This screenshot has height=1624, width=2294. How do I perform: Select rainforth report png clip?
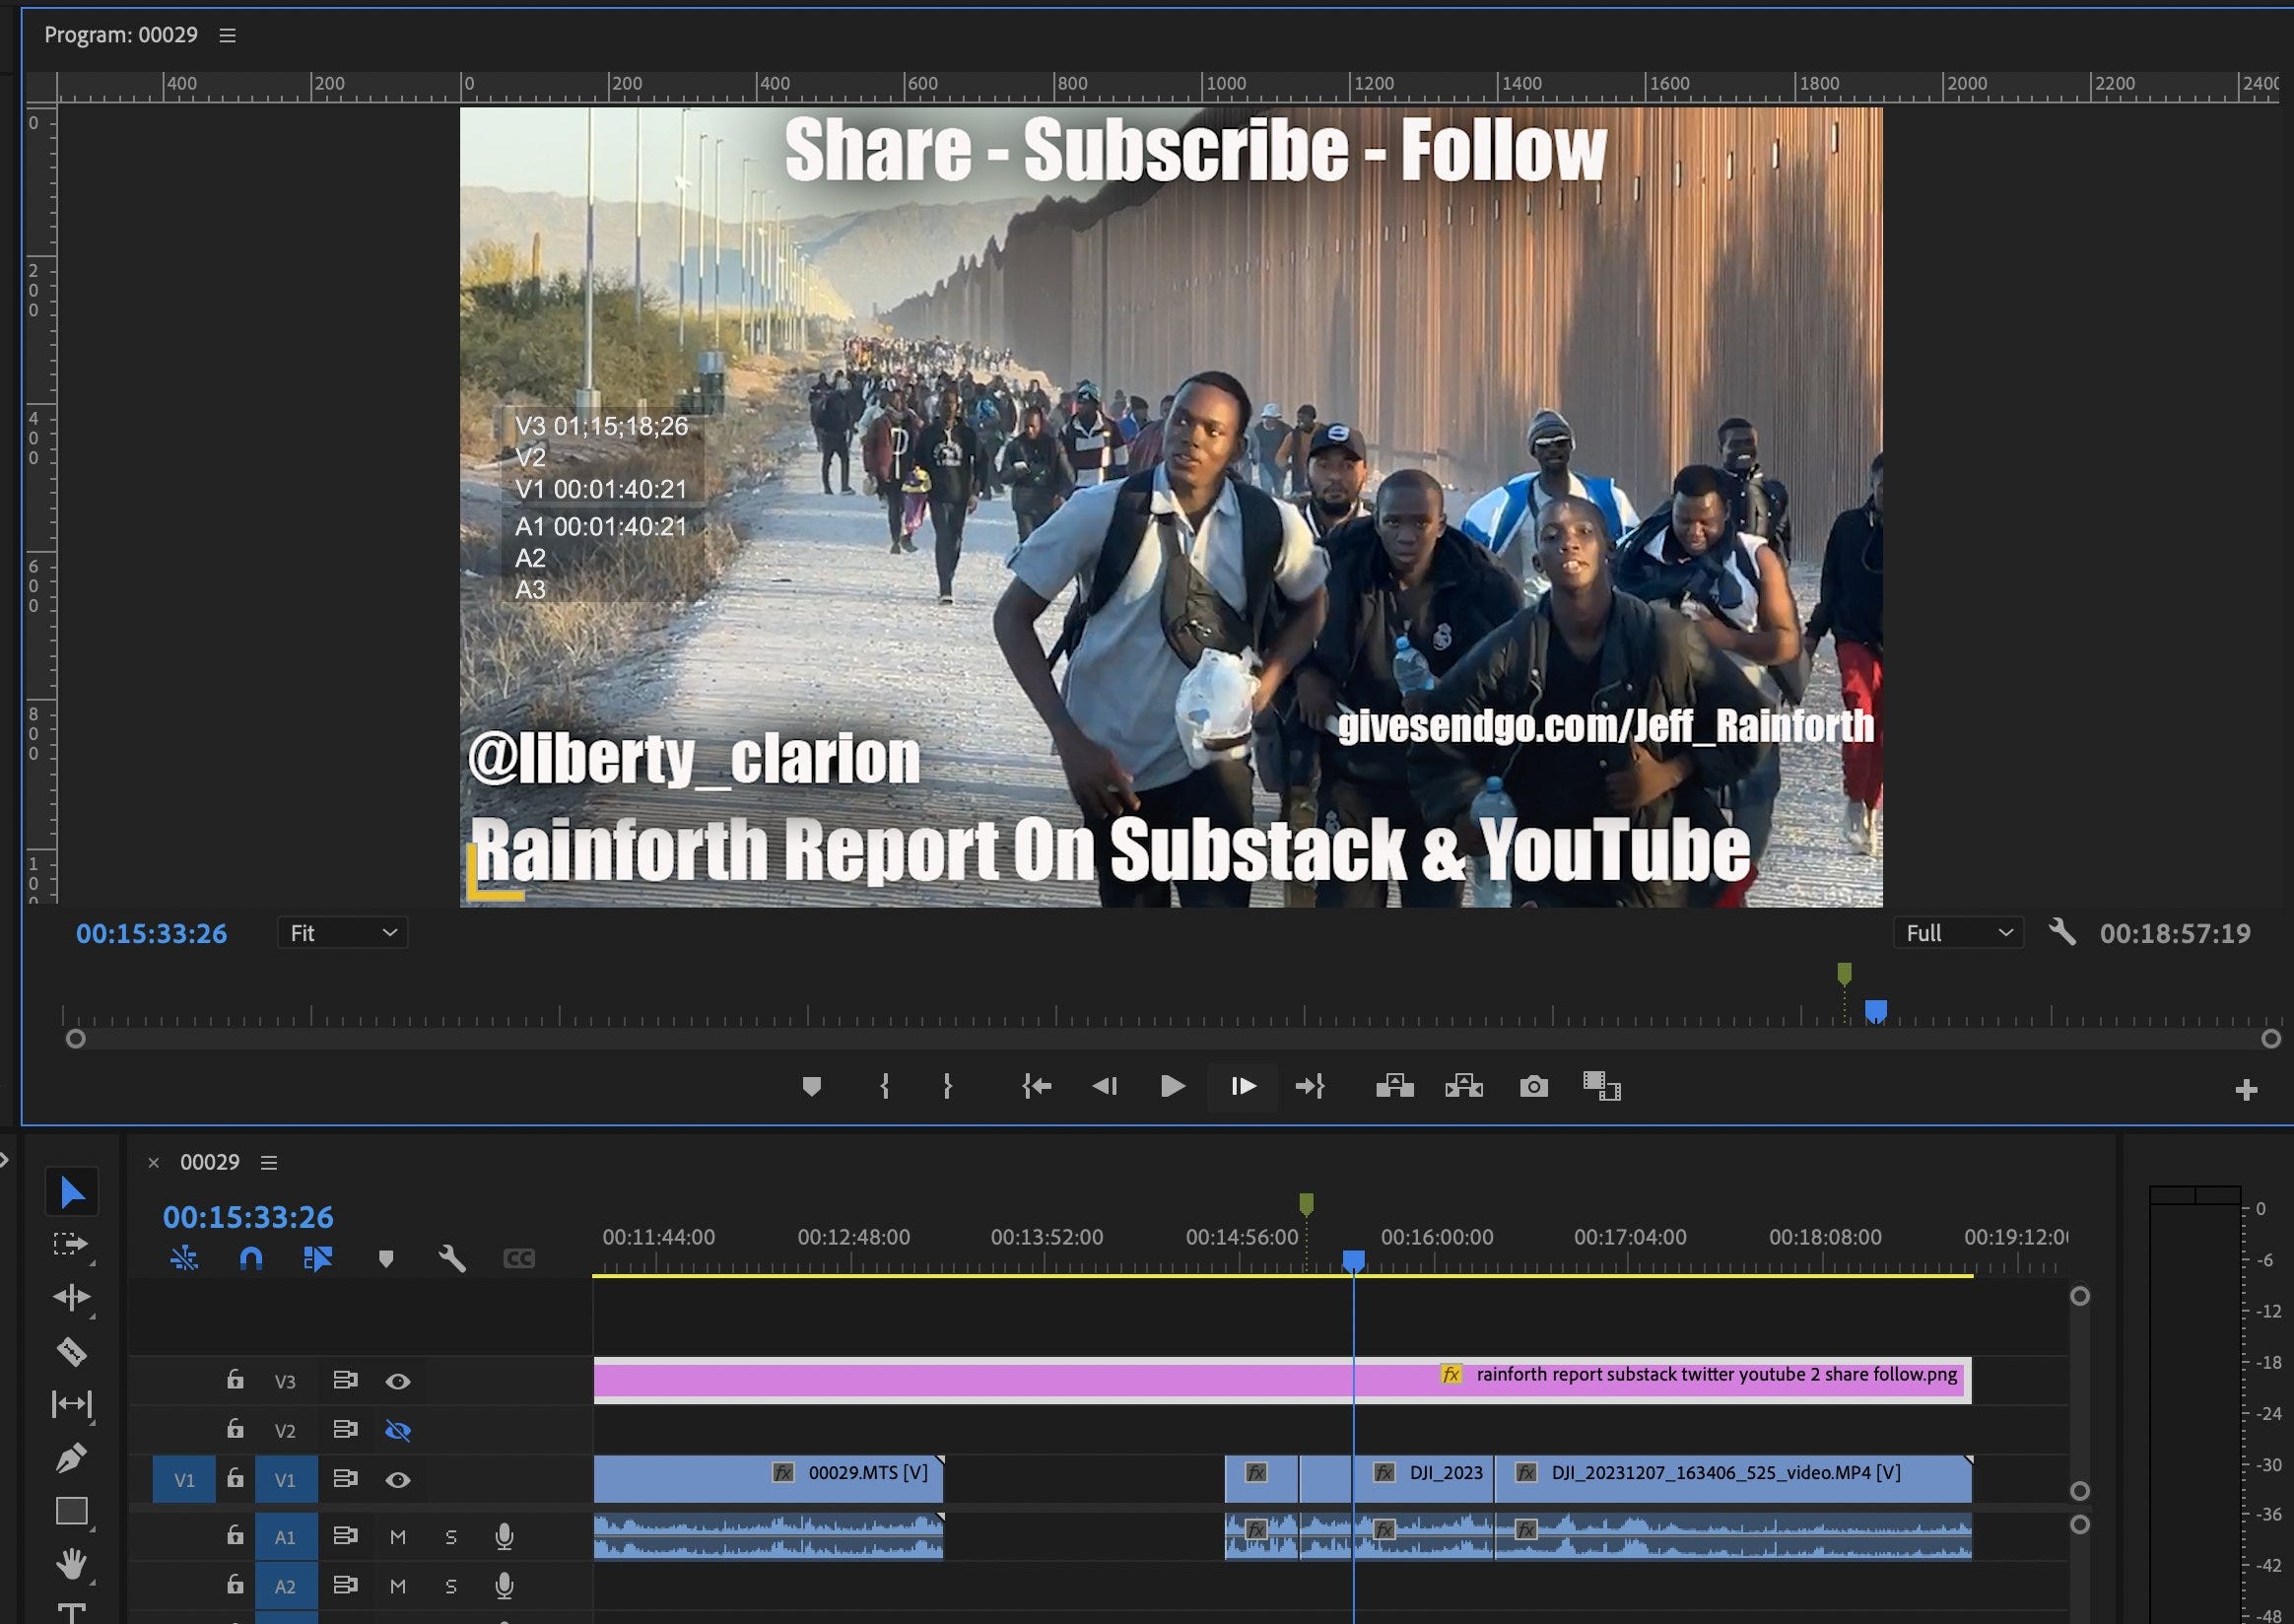pos(1283,1380)
